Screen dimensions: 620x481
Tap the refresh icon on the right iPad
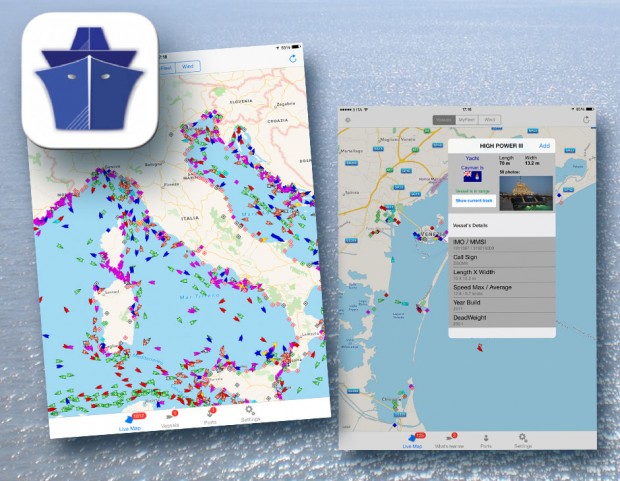[x=586, y=119]
